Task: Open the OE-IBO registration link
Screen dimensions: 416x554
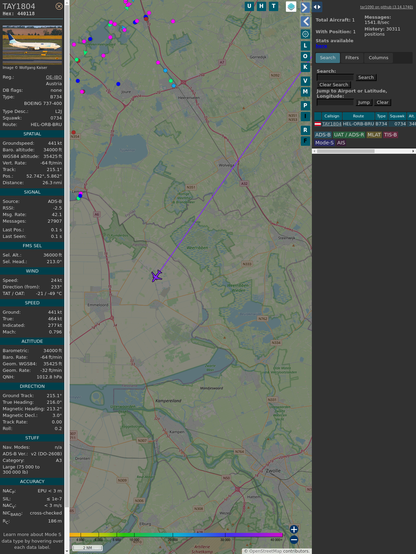Action: 54,77
